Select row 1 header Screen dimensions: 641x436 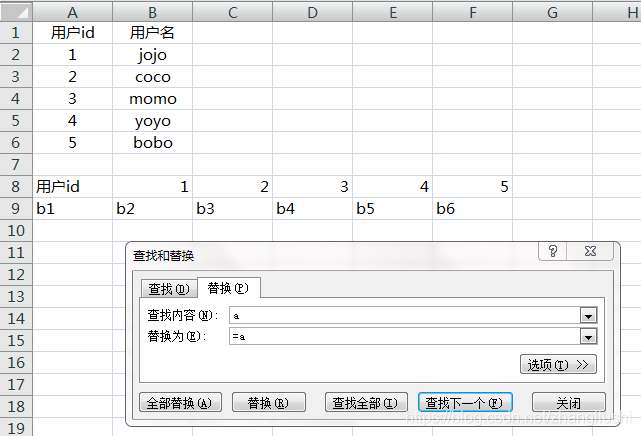click(x=16, y=33)
